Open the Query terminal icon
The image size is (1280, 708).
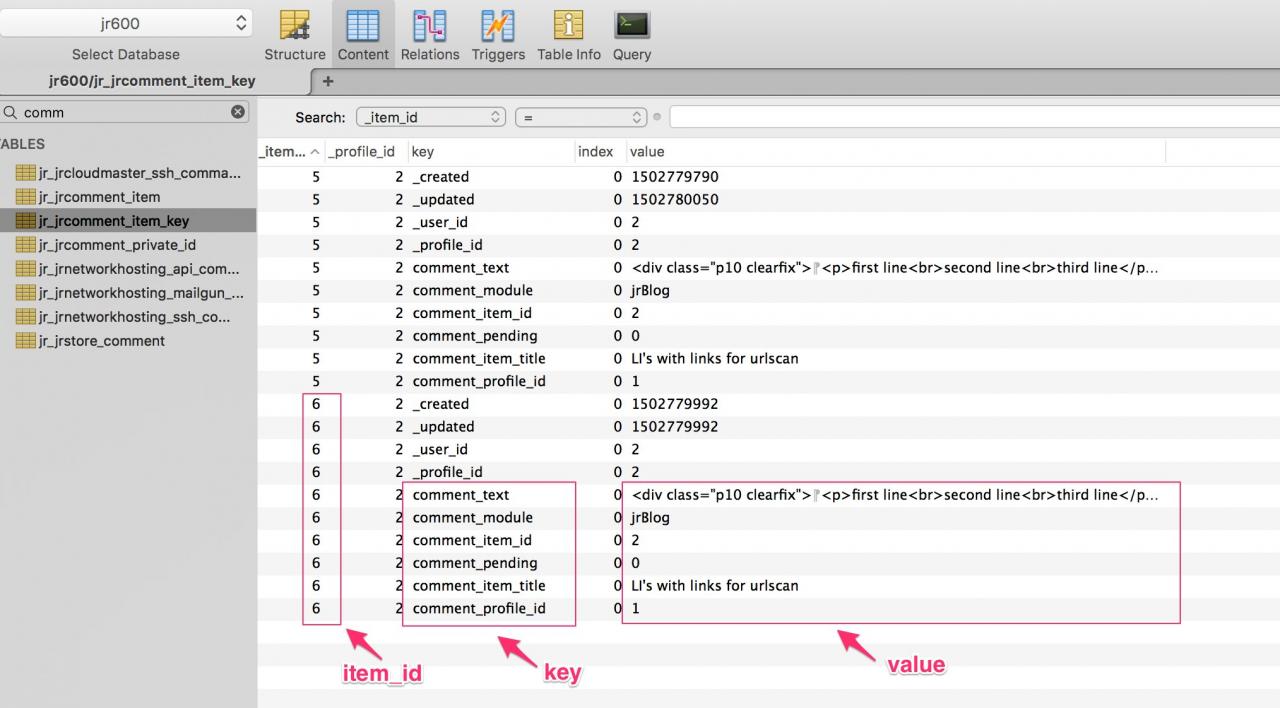click(x=632, y=27)
